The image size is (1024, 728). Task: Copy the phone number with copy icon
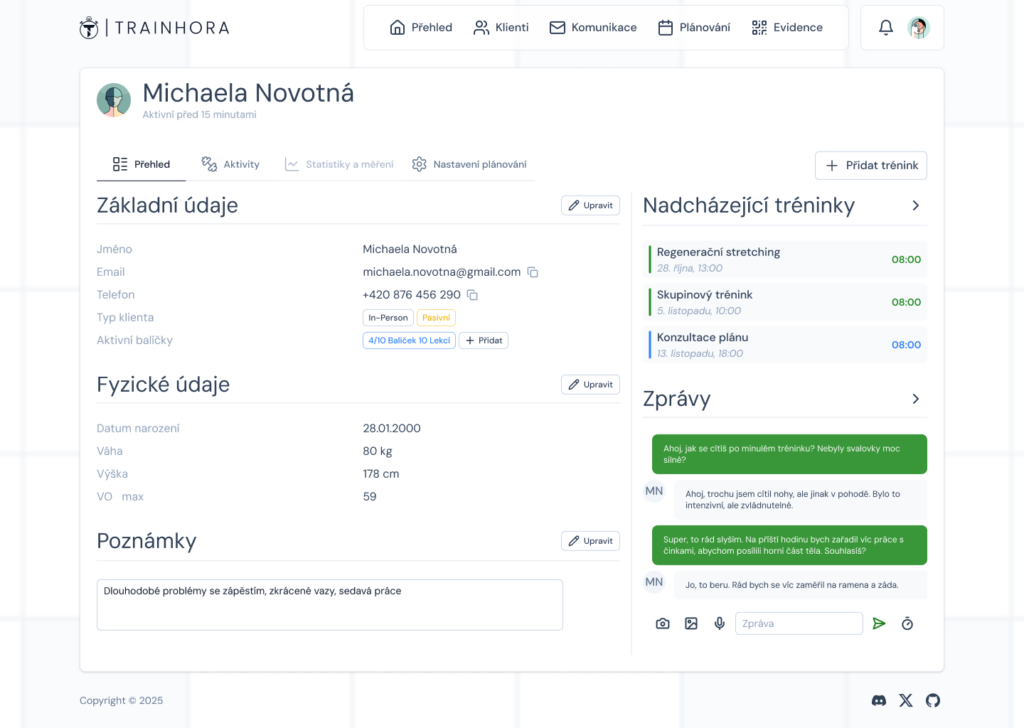tap(473, 295)
